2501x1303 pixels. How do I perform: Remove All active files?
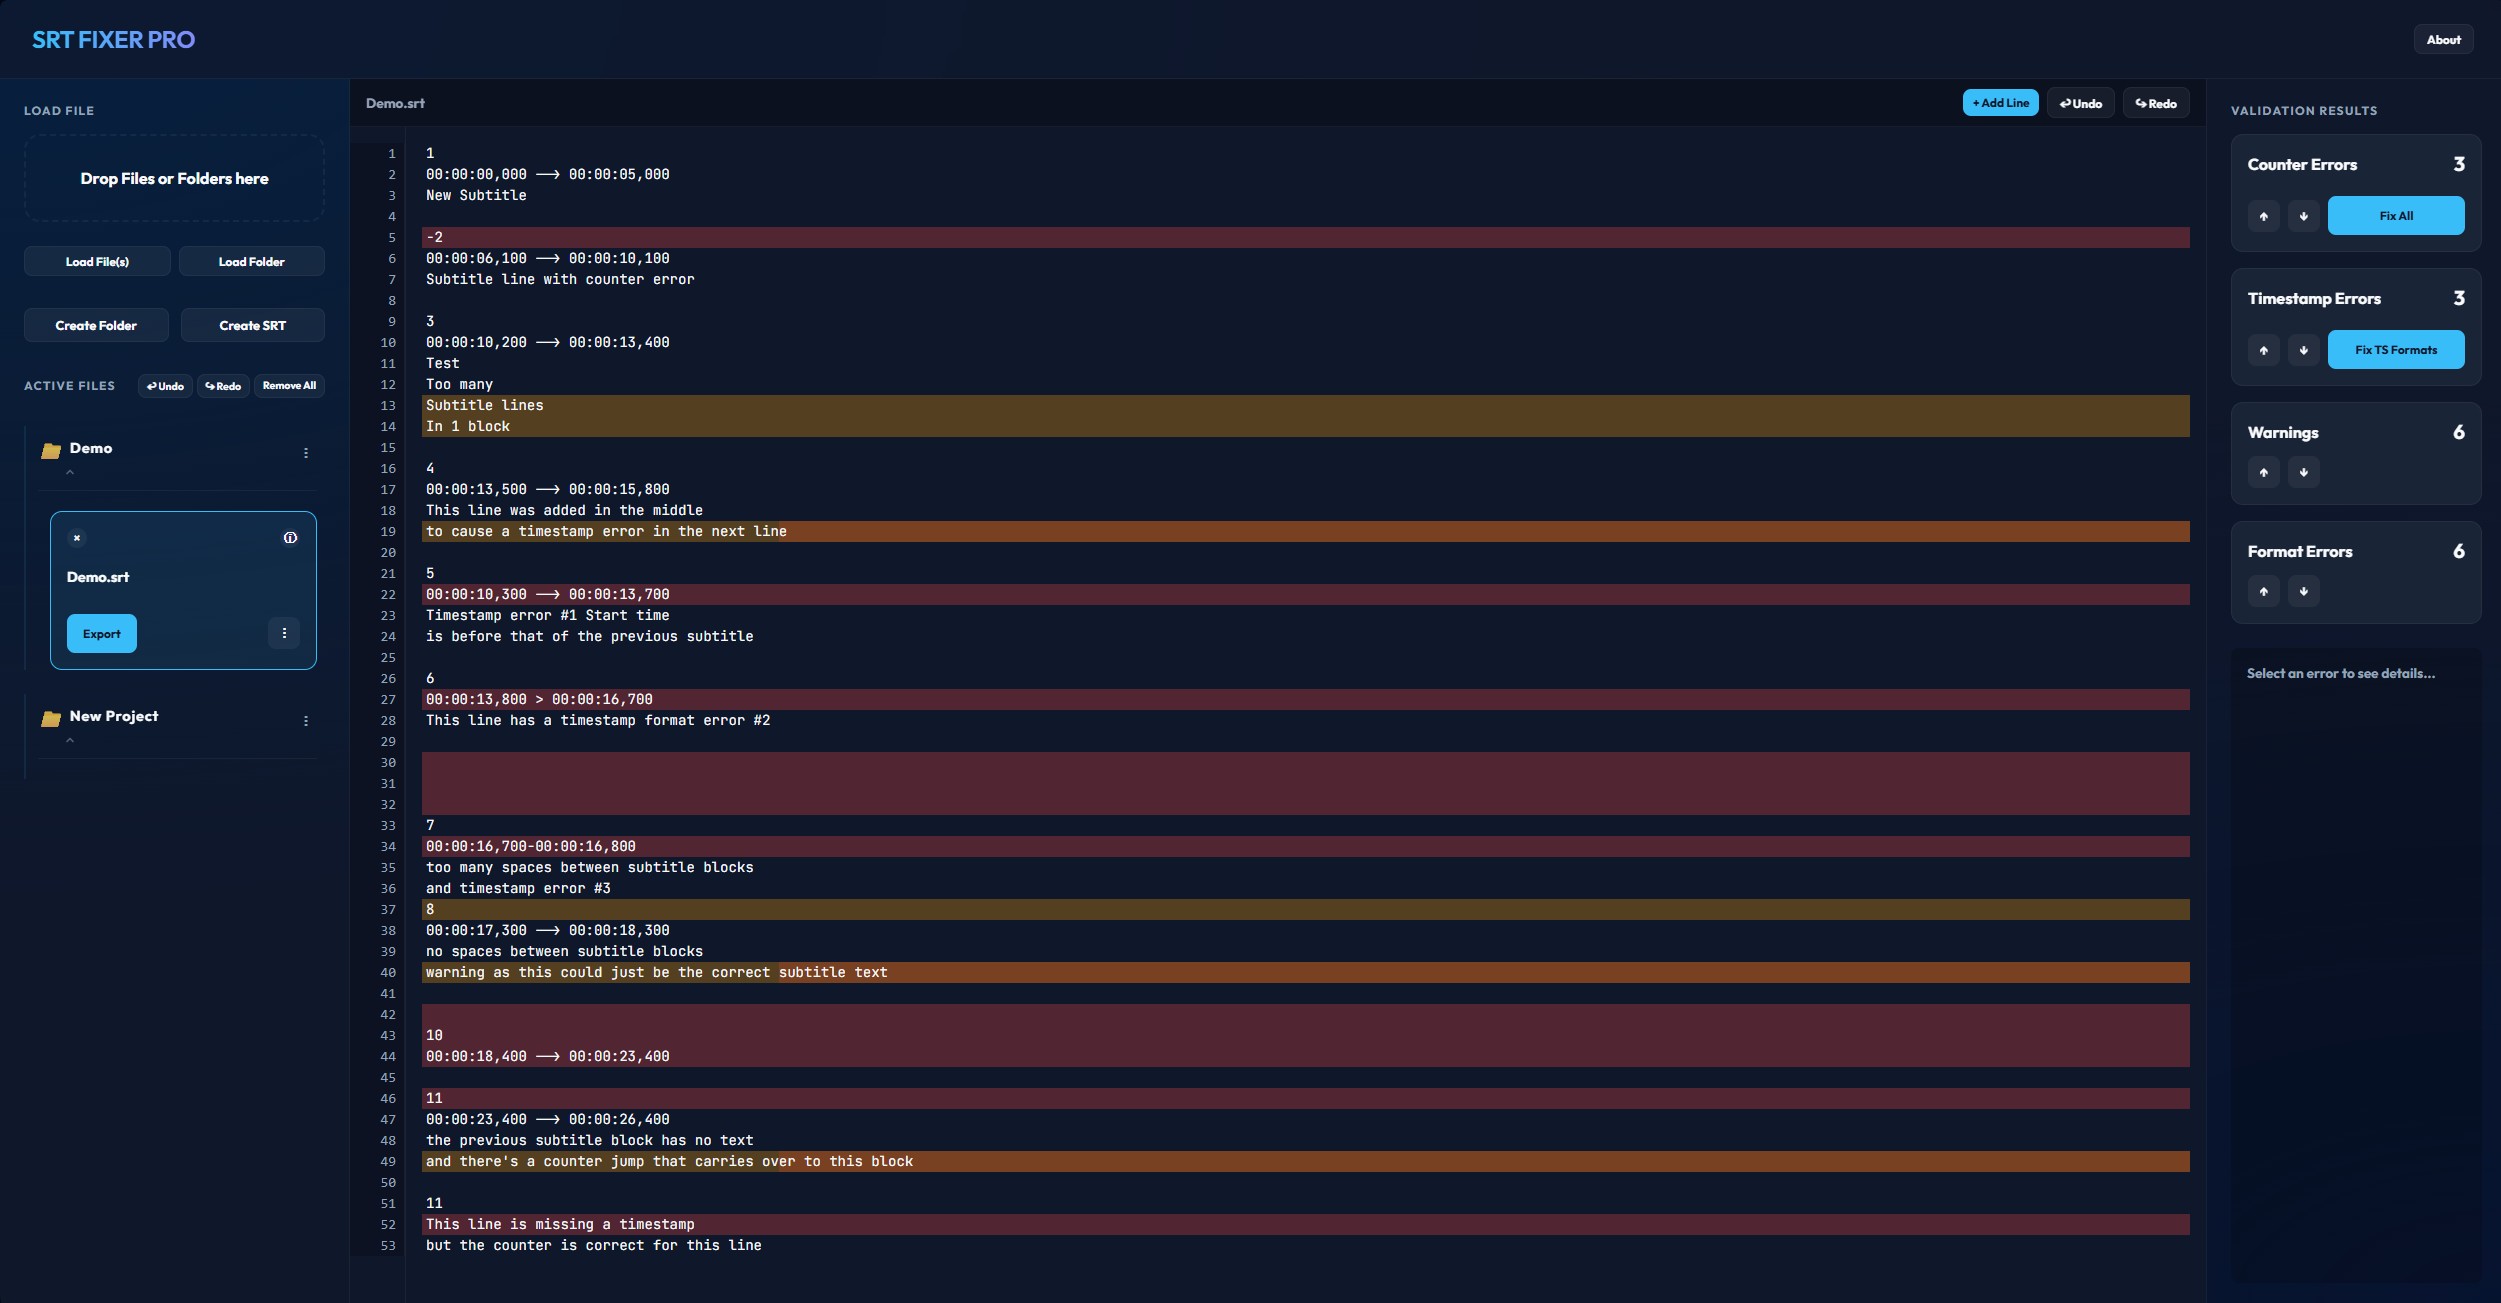(x=289, y=386)
